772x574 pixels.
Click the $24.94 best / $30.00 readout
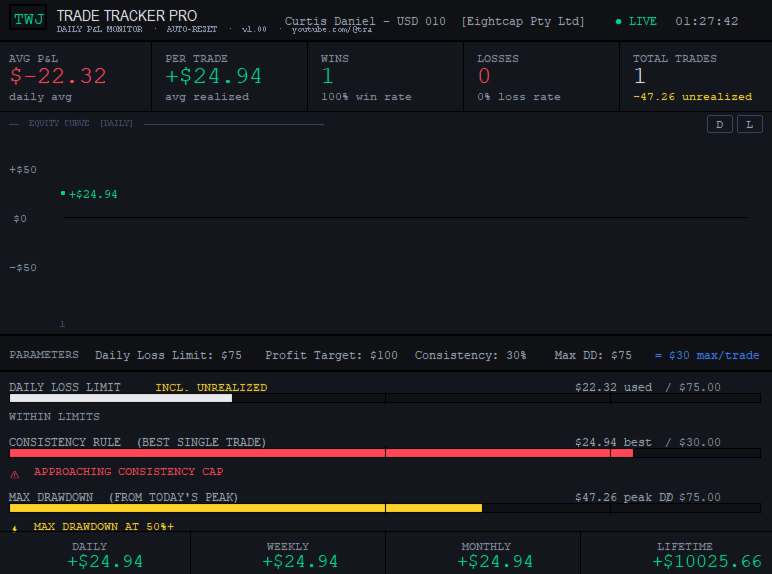[x=647, y=442]
